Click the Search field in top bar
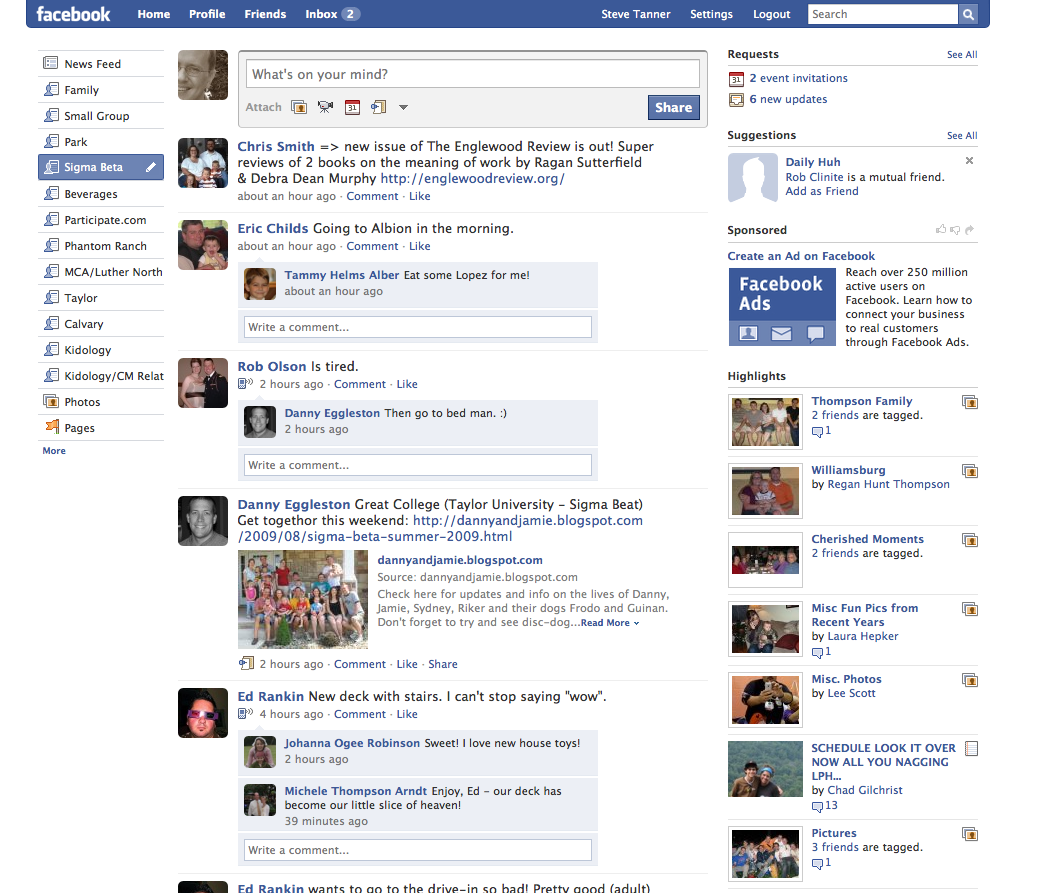The height and width of the screenshot is (893, 1046). tap(883, 14)
